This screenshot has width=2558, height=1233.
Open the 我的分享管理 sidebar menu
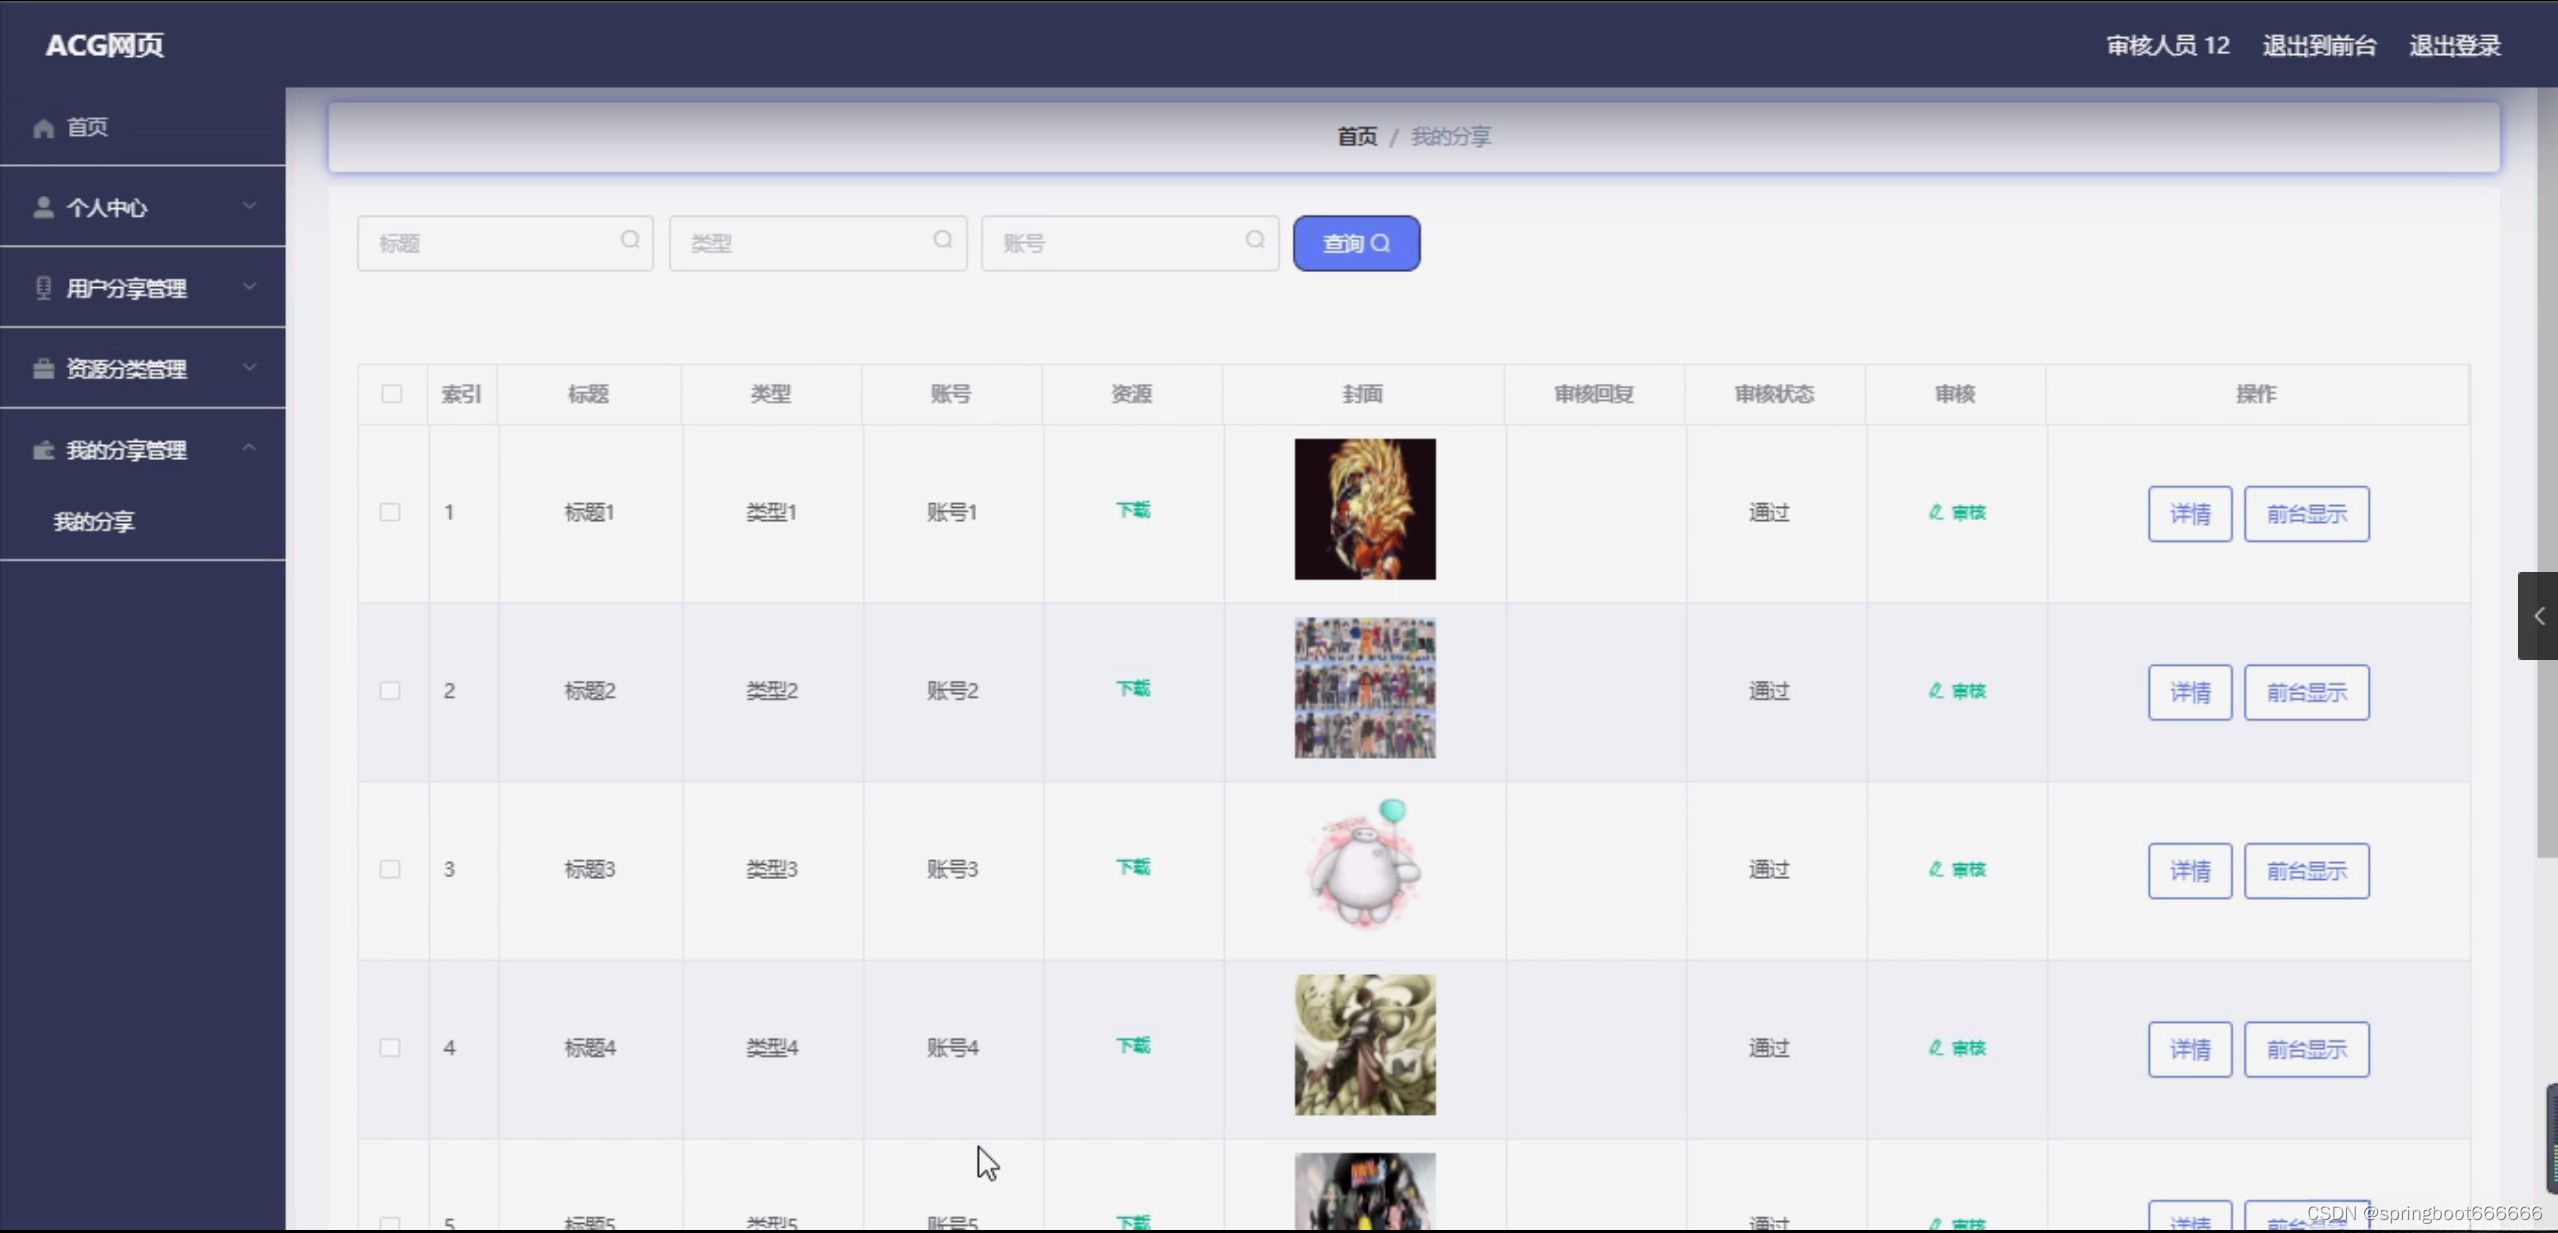143,450
